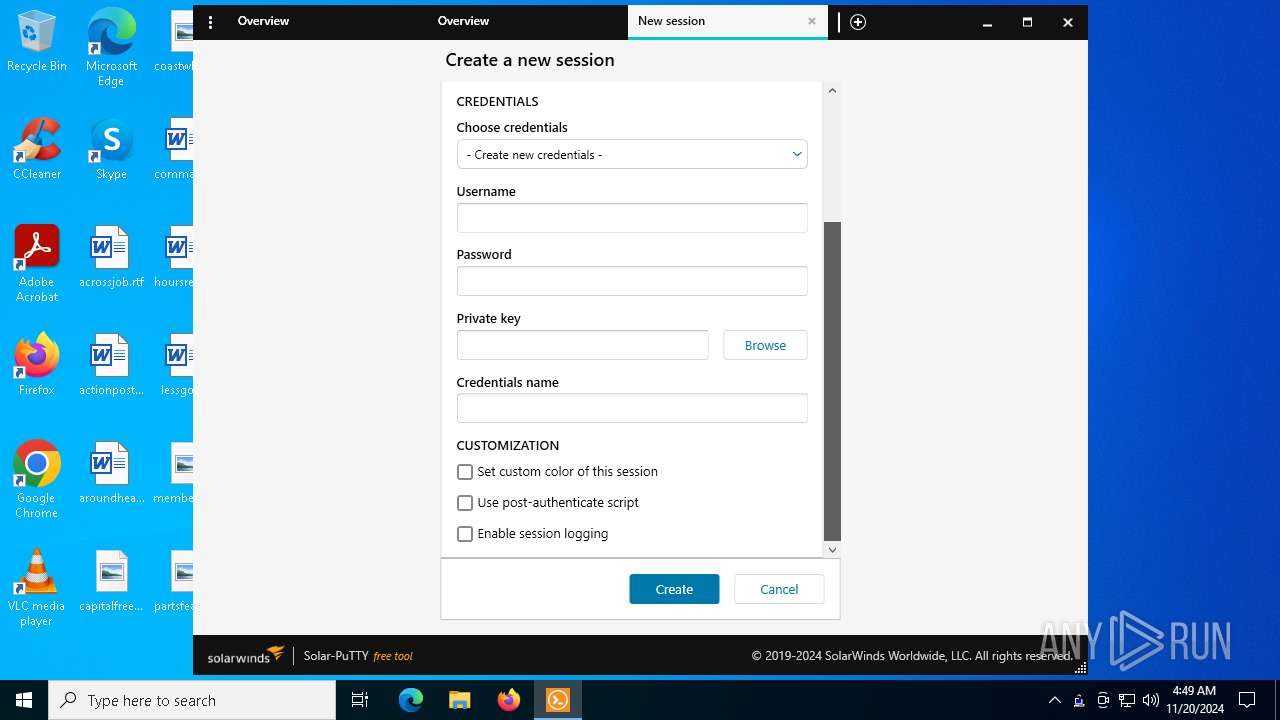Open the Windows Start menu

click(24, 700)
